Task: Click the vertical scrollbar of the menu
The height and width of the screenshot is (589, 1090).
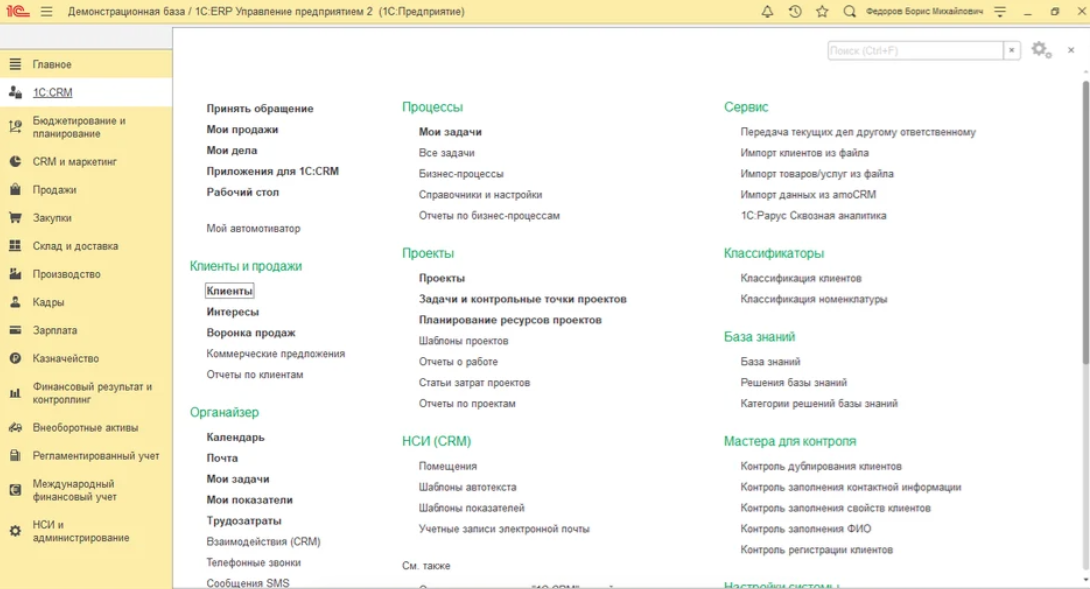Action: pos(1085,223)
